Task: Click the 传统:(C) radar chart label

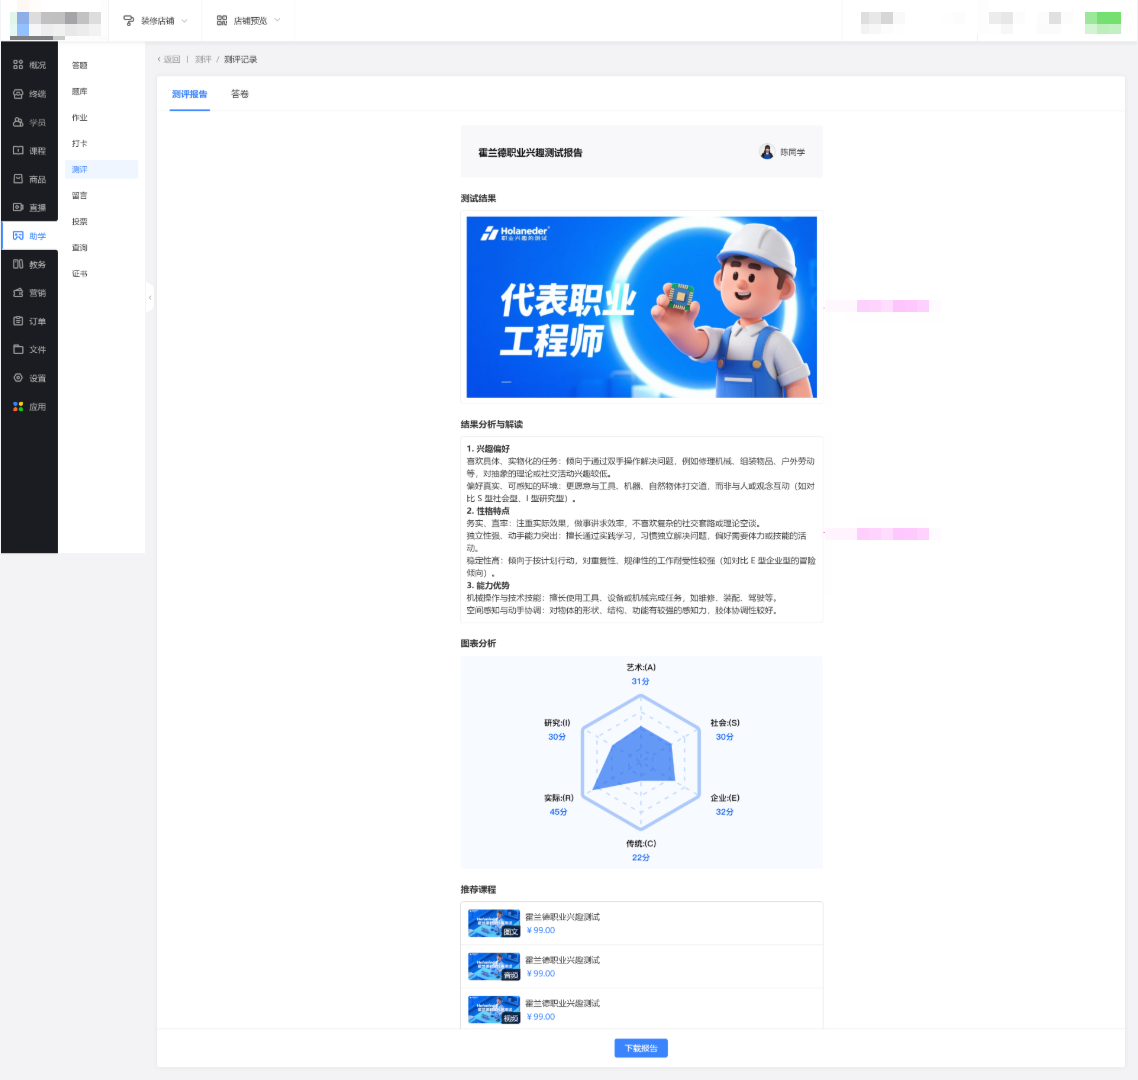Action: pyautogui.click(x=641, y=843)
